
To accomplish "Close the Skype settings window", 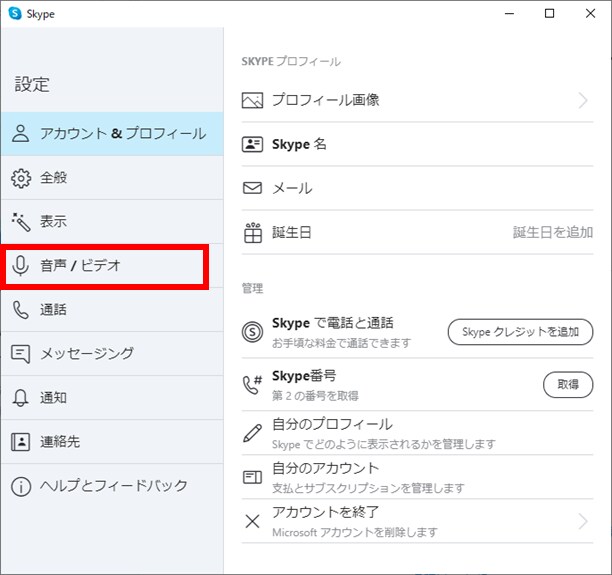I will pos(591,14).
